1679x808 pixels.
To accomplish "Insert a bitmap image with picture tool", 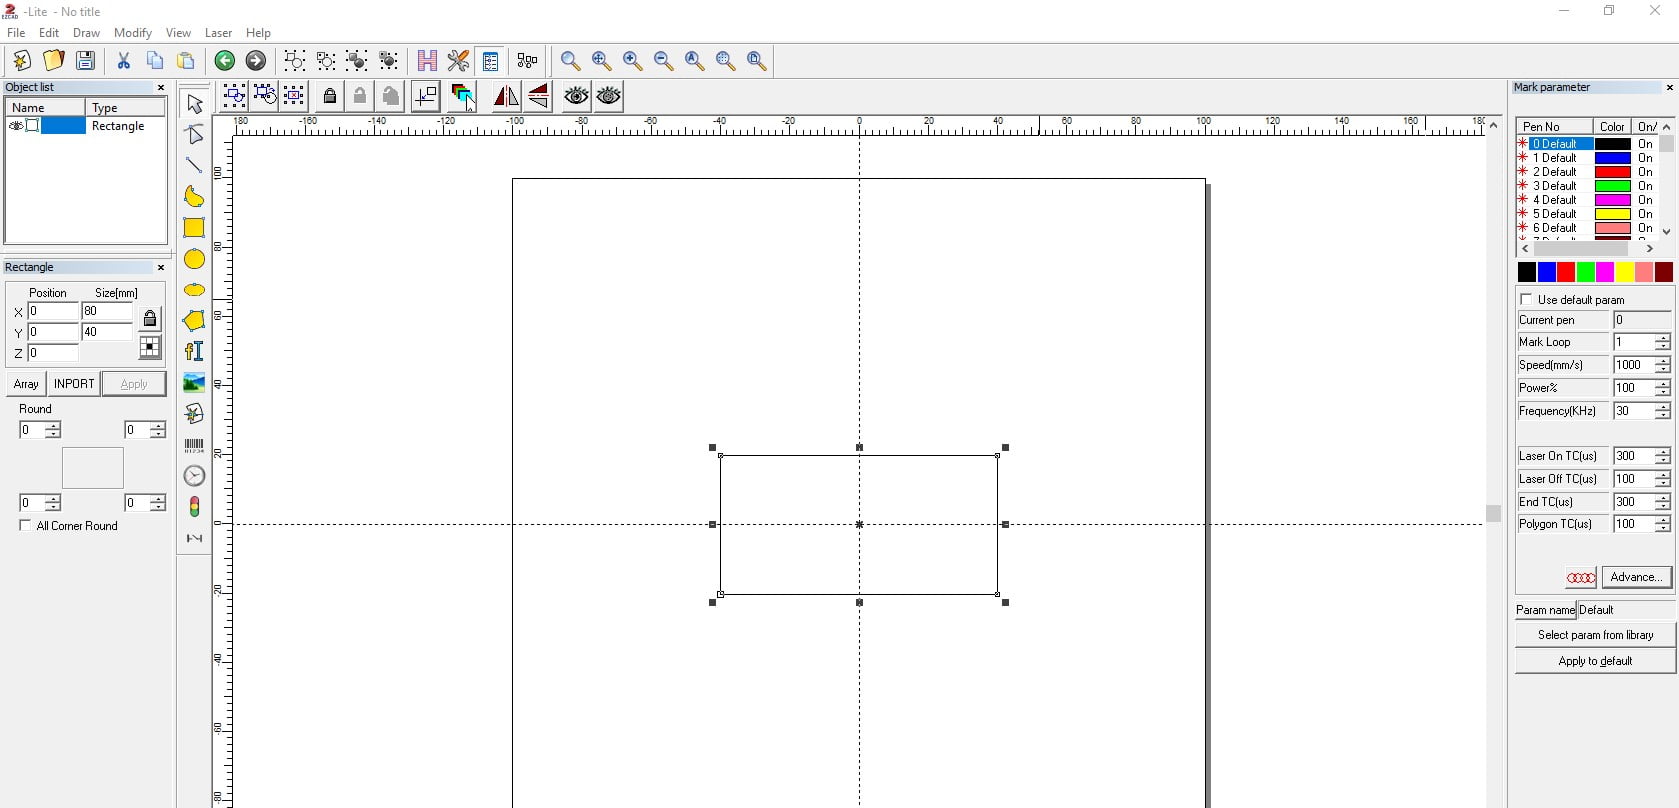I will [x=194, y=383].
